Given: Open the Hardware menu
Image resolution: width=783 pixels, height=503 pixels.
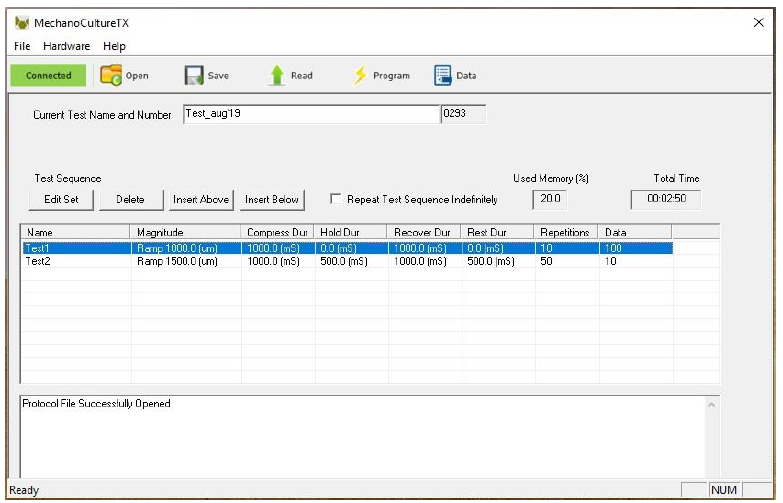Looking at the screenshot, I should coord(66,46).
